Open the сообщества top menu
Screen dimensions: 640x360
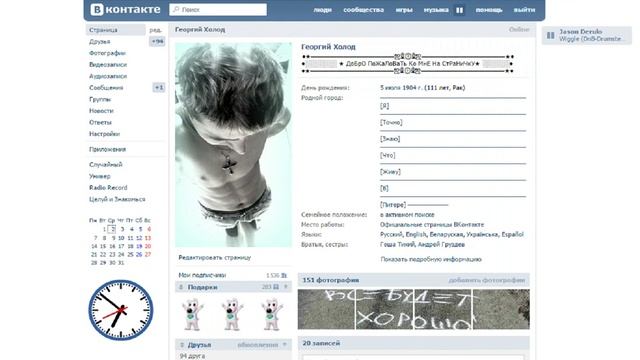364,10
